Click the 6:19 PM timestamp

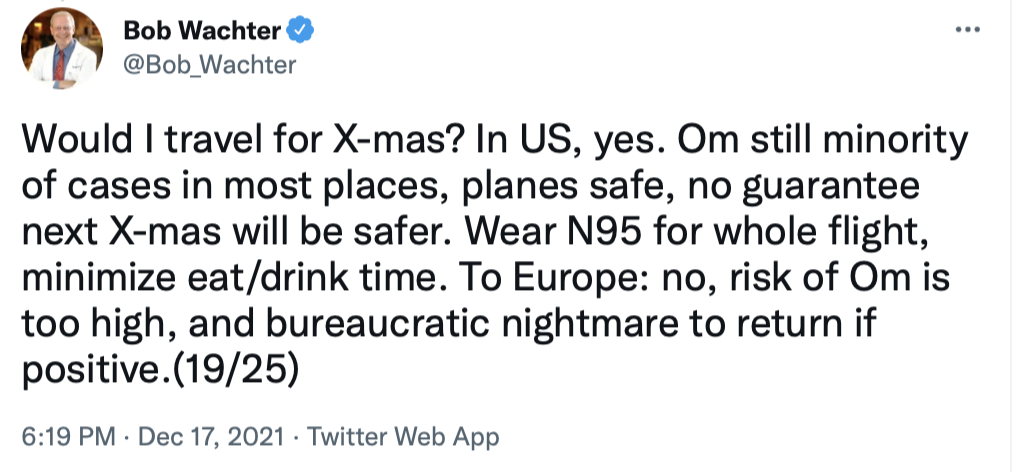click(66, 437)
